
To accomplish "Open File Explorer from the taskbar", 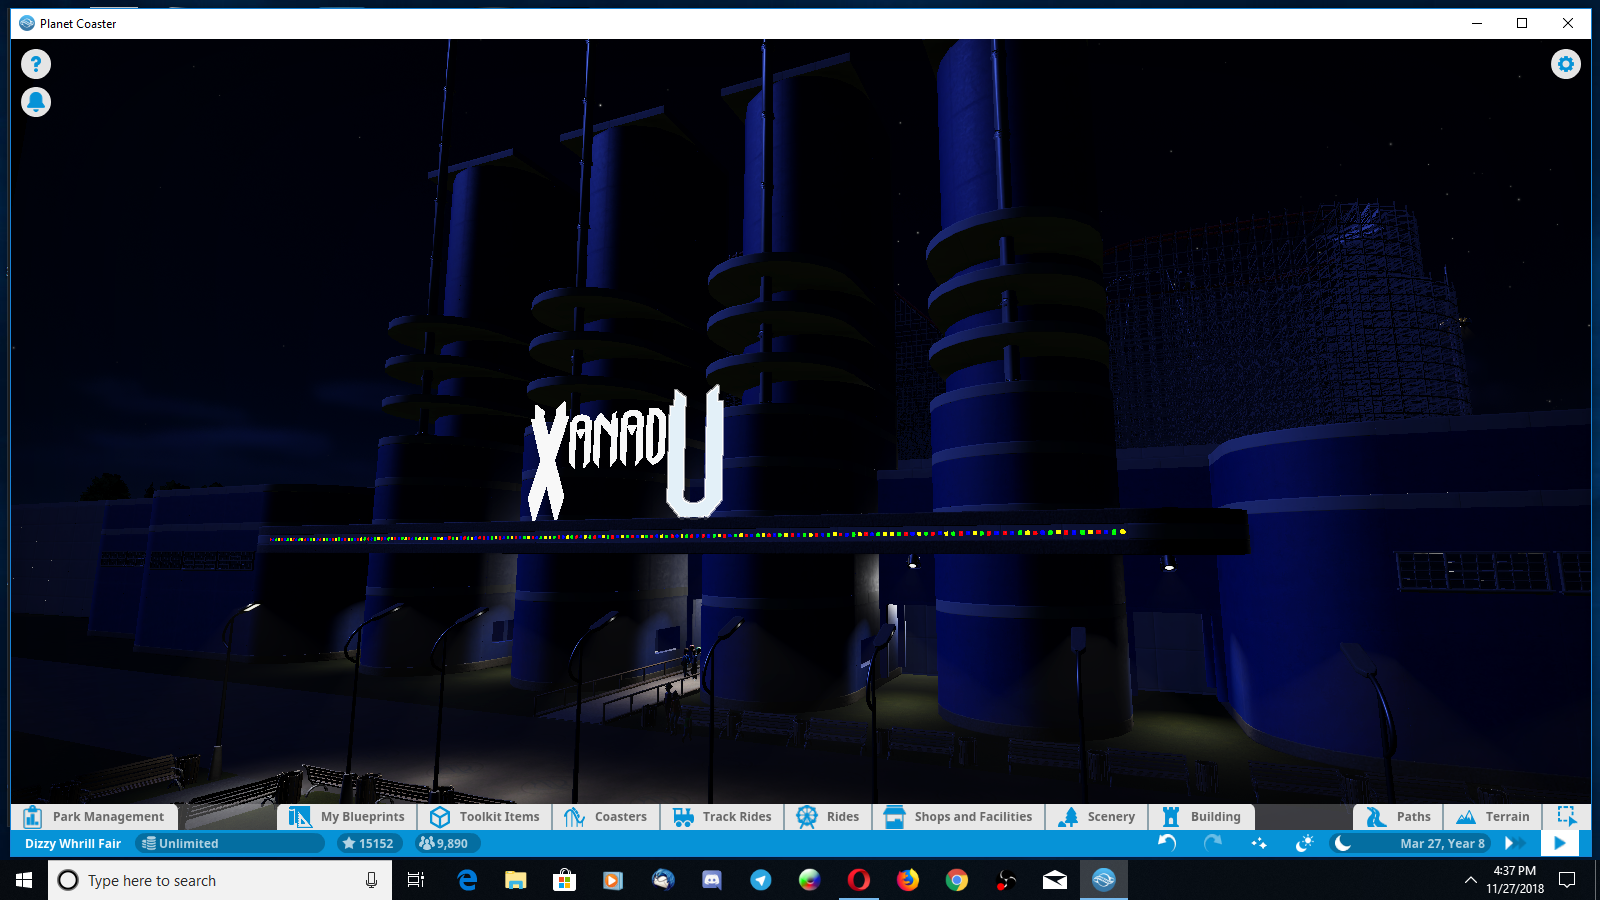I will 515,880.
